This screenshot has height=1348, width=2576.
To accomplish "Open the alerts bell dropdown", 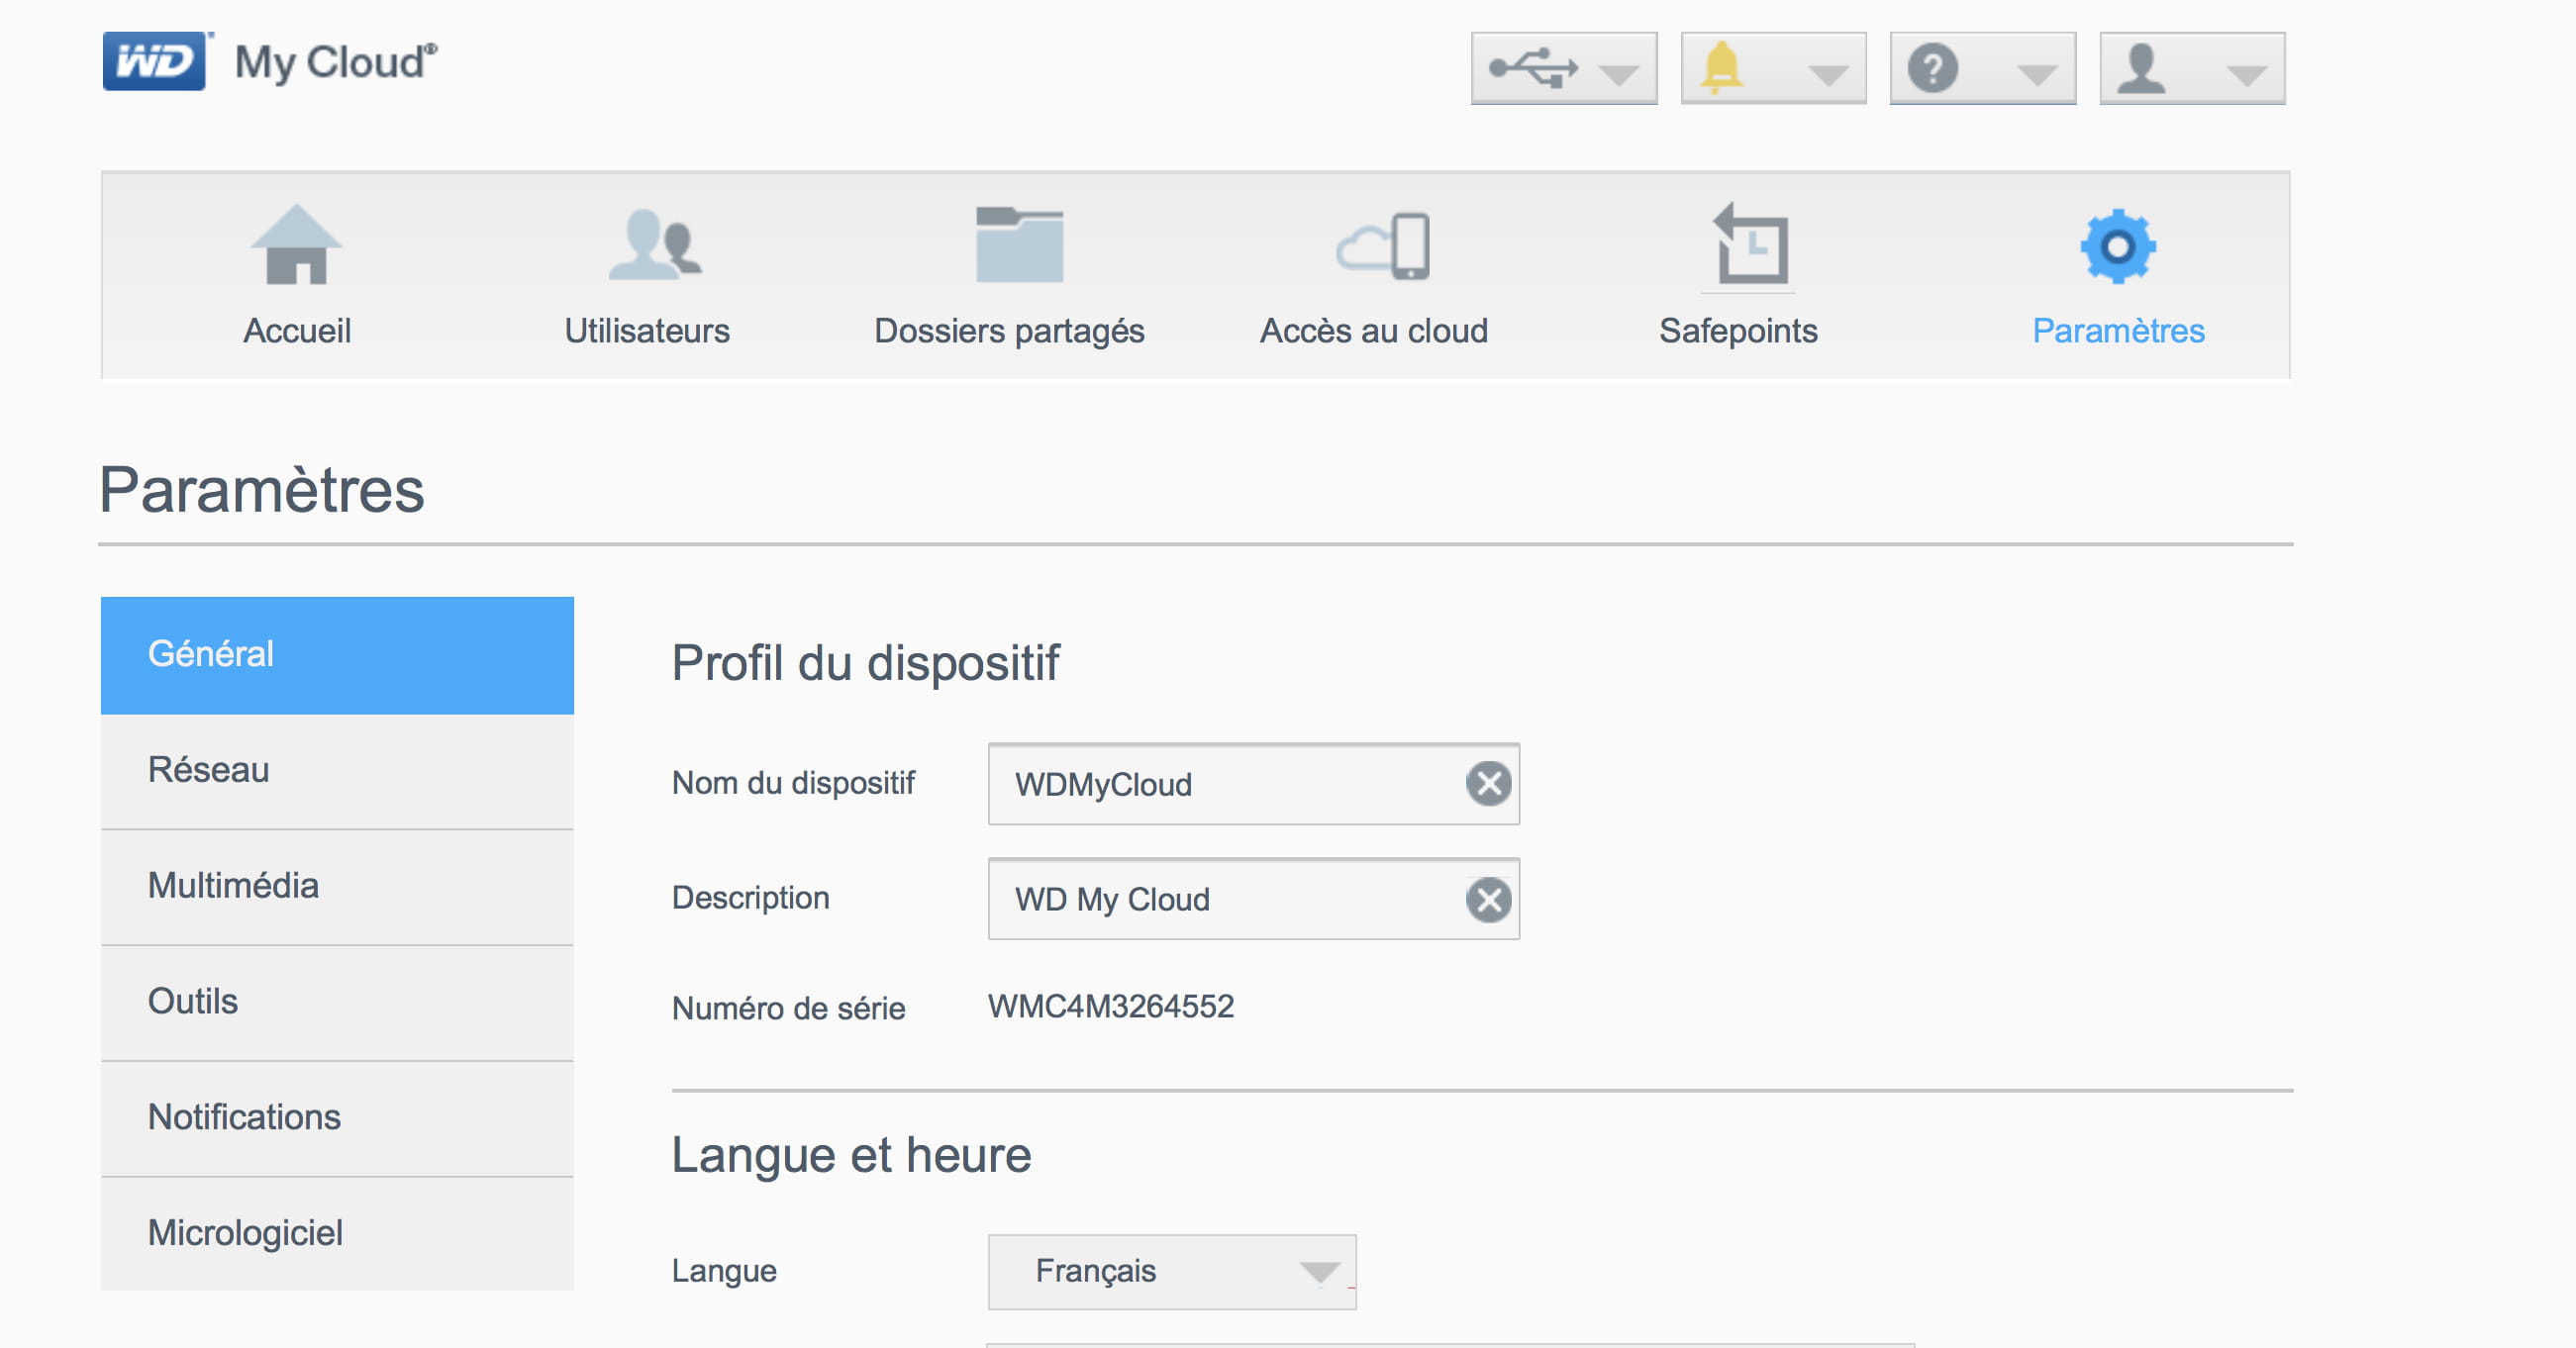I will click(1773, 68).
